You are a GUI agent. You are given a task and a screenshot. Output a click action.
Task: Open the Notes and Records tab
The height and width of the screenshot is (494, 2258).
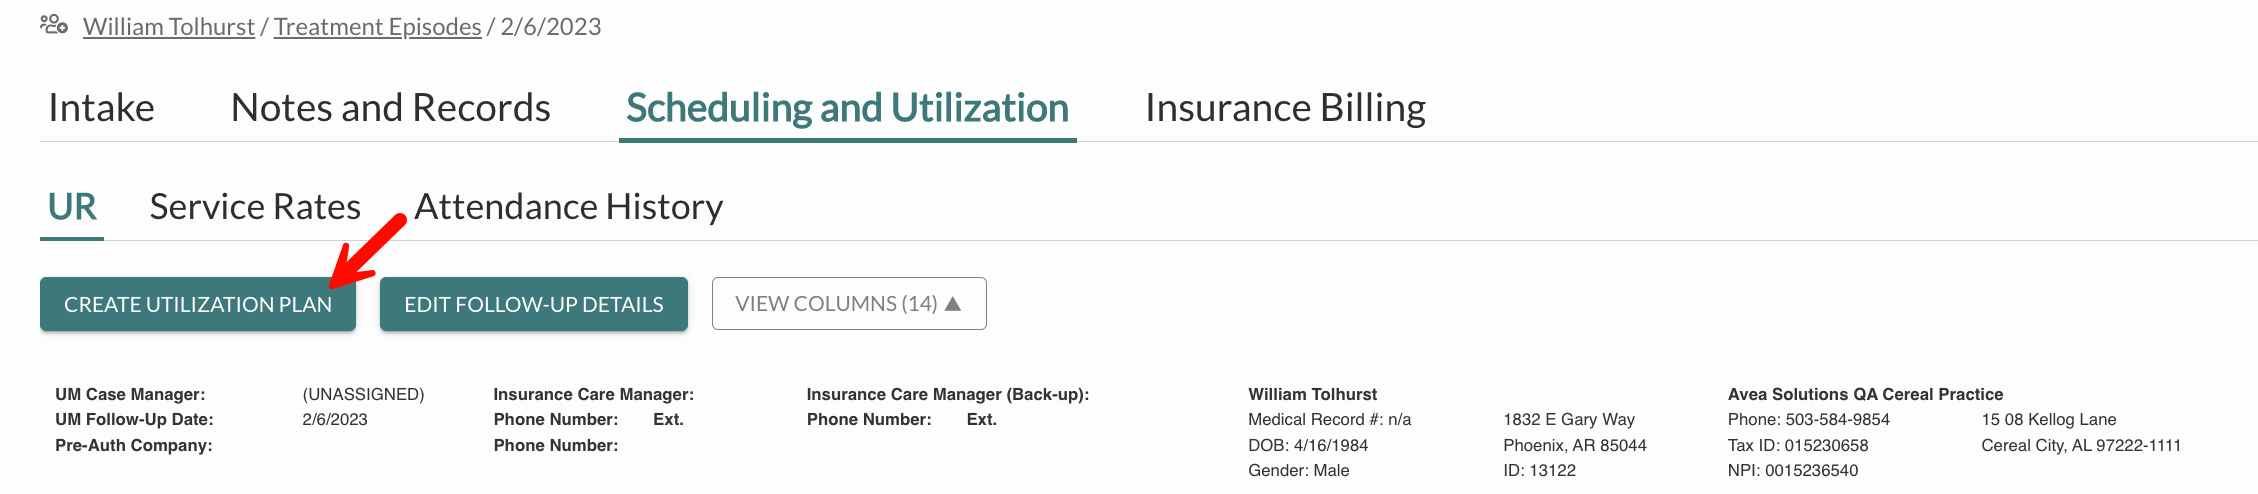pyautogui.click(x=391, y=108)
